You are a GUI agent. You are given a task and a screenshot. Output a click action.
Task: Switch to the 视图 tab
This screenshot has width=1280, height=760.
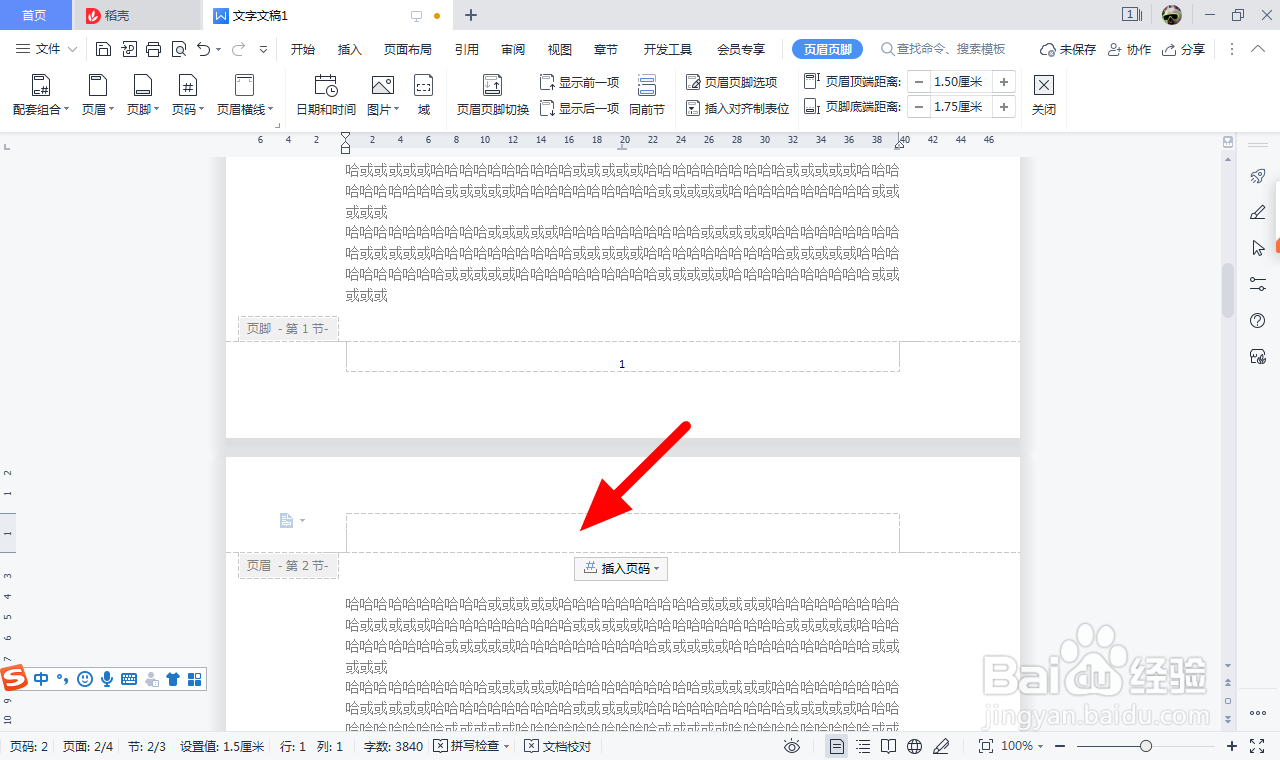click(560, 49)
